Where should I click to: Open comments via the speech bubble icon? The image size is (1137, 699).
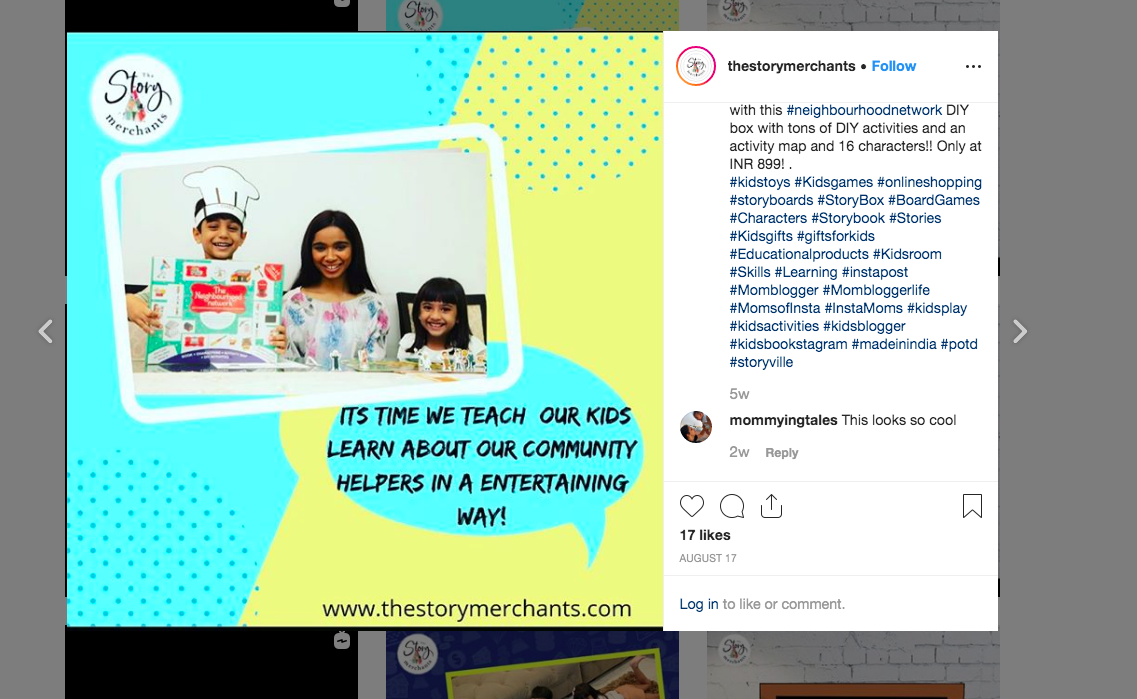point(732,506)
